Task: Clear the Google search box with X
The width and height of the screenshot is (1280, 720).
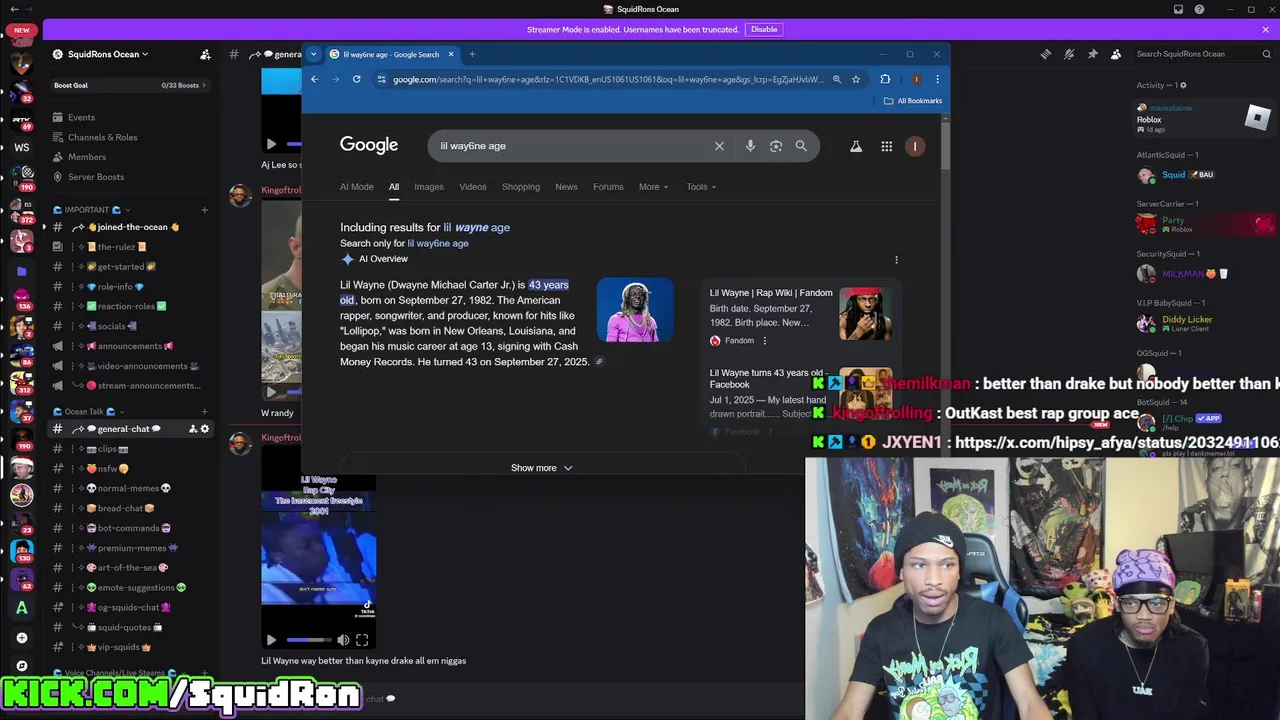Action: [x=719, y=146]
